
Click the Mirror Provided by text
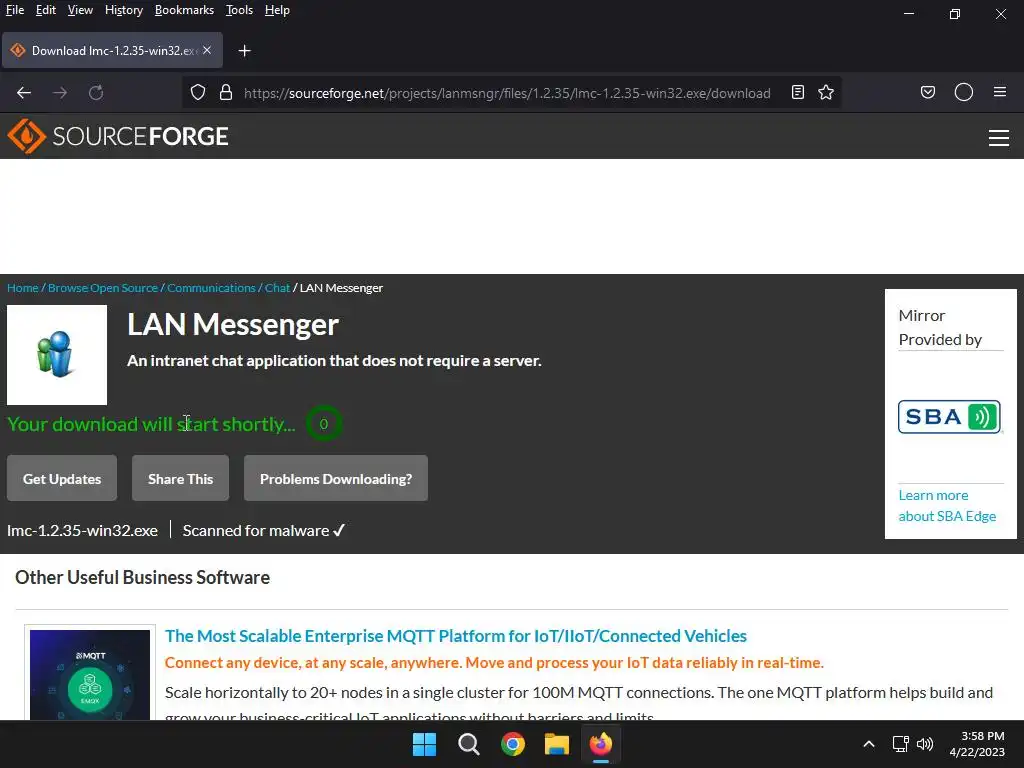coord(940,327)
